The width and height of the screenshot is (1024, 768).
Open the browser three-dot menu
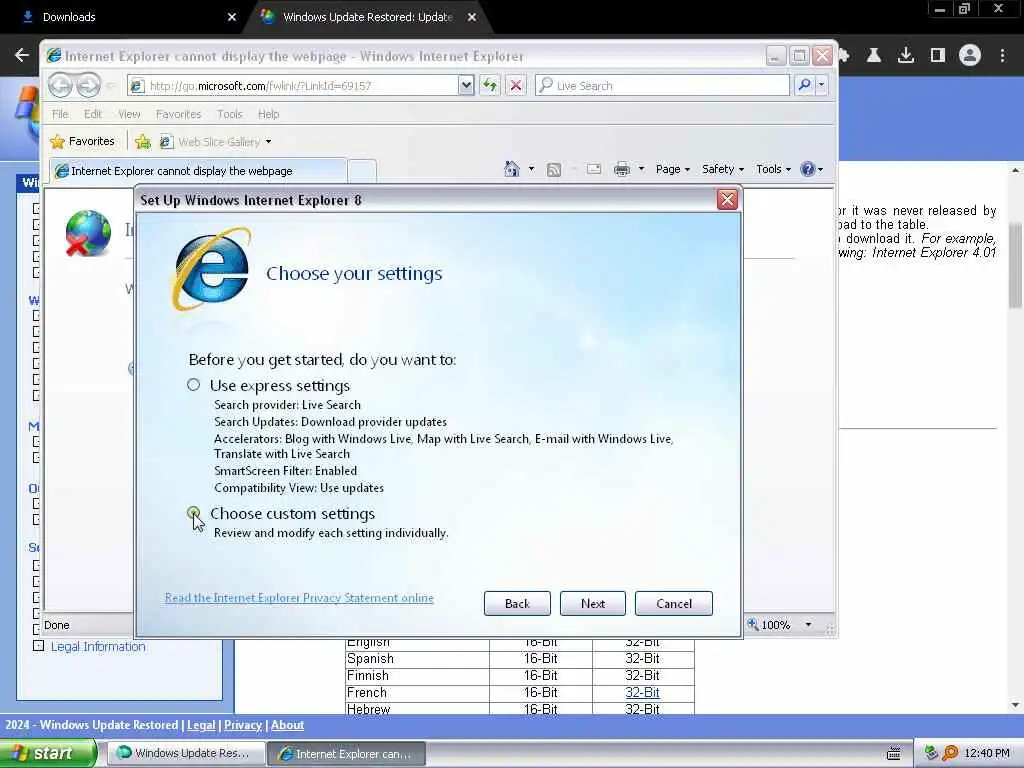tap(1002, 56)
